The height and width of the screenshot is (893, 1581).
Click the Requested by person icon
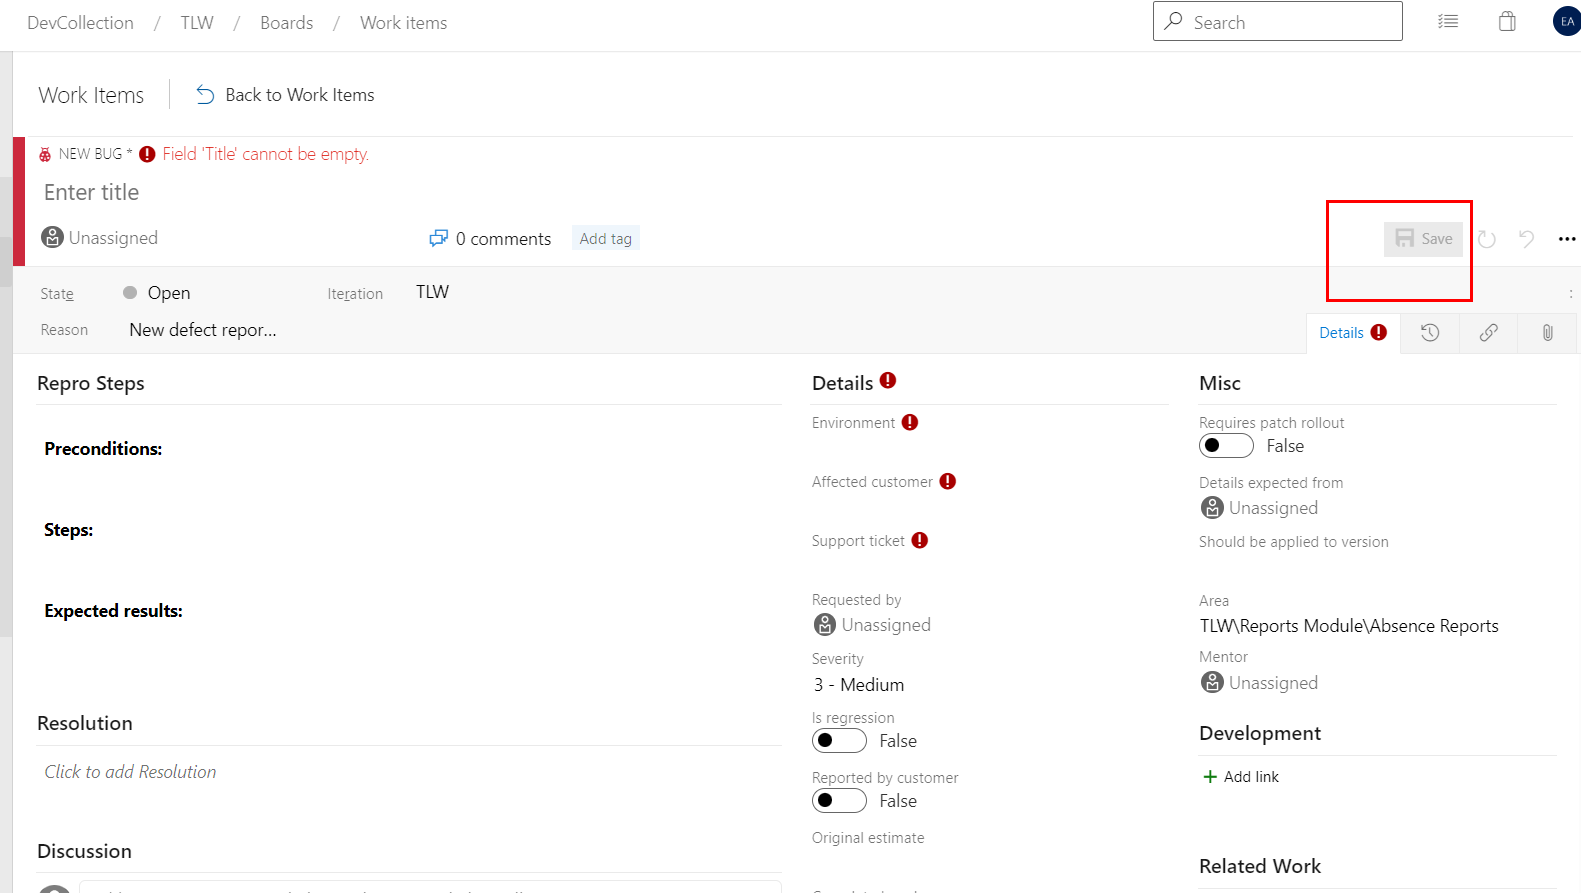coord(825,625)
